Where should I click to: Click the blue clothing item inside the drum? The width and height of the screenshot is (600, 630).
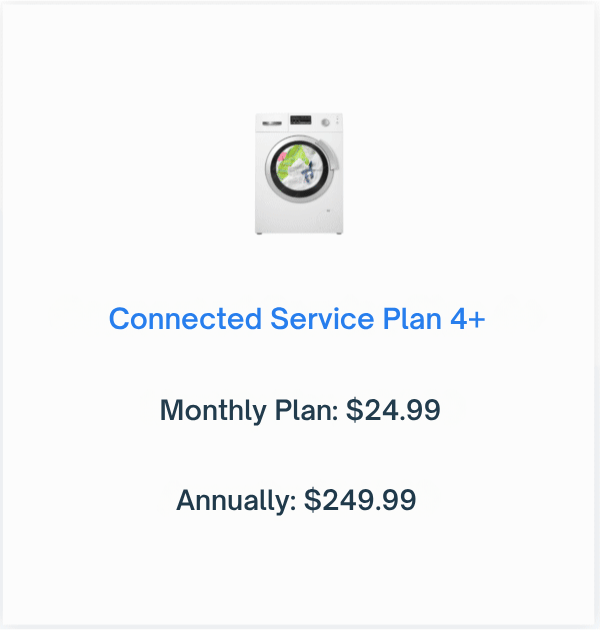(308, 172)
